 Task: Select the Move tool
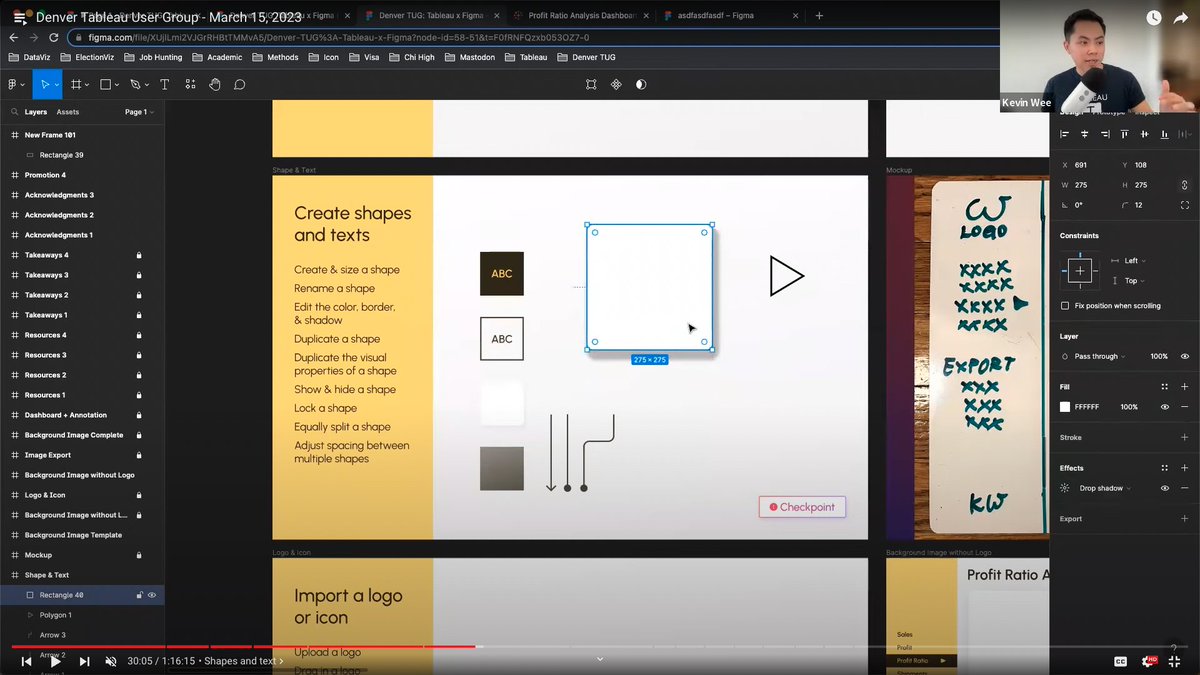pyautogui.click(x=43, y=84)
